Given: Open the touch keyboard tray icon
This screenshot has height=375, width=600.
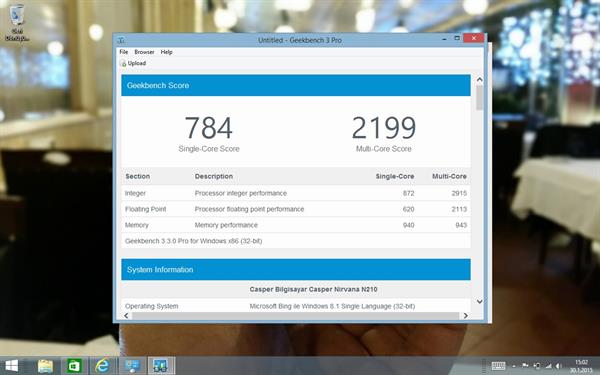Looking at the screenshot, I should (498, 366).
